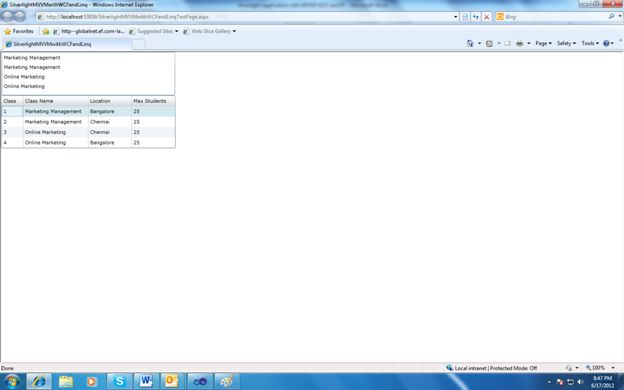
Task: Open the search provider dropdown arrow
Action: [620, 16]
